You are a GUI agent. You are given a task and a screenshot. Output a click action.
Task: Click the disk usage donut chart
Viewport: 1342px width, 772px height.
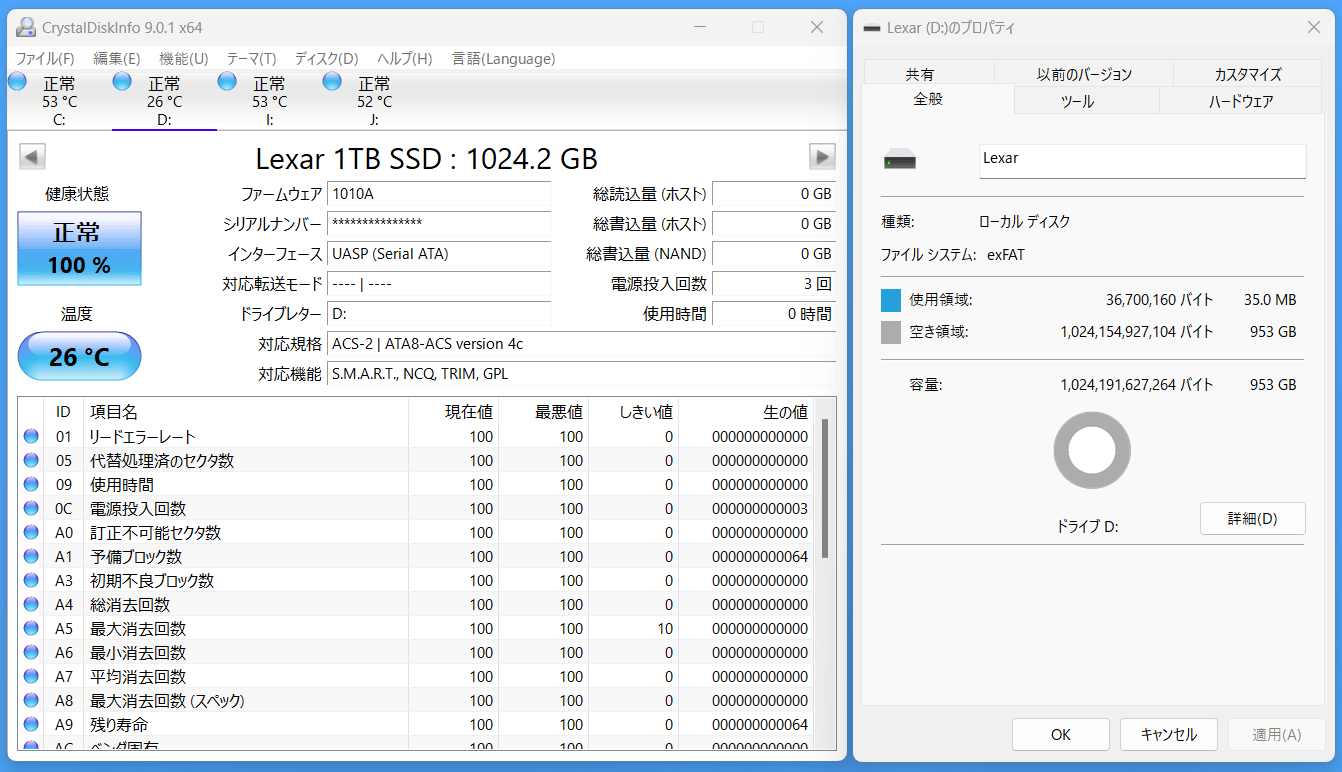point(1092,450)
